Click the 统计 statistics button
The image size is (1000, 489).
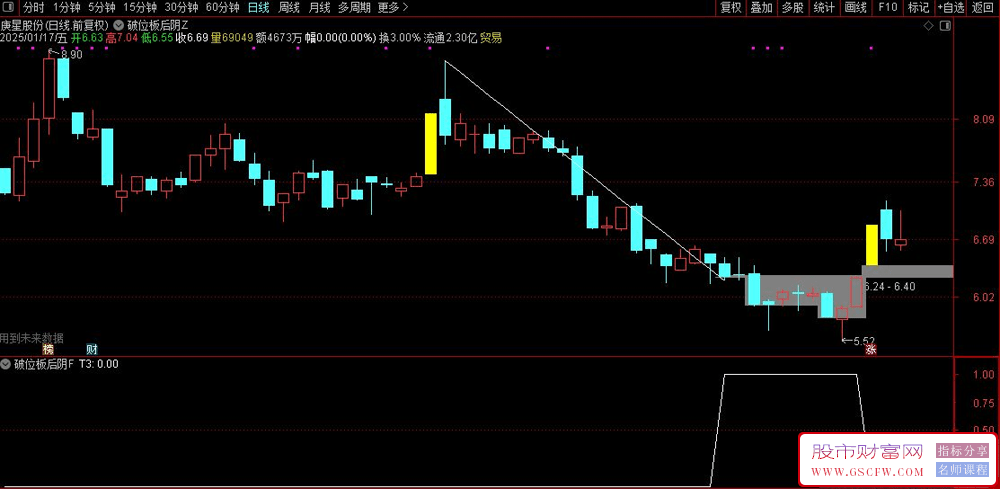point(824,8)
